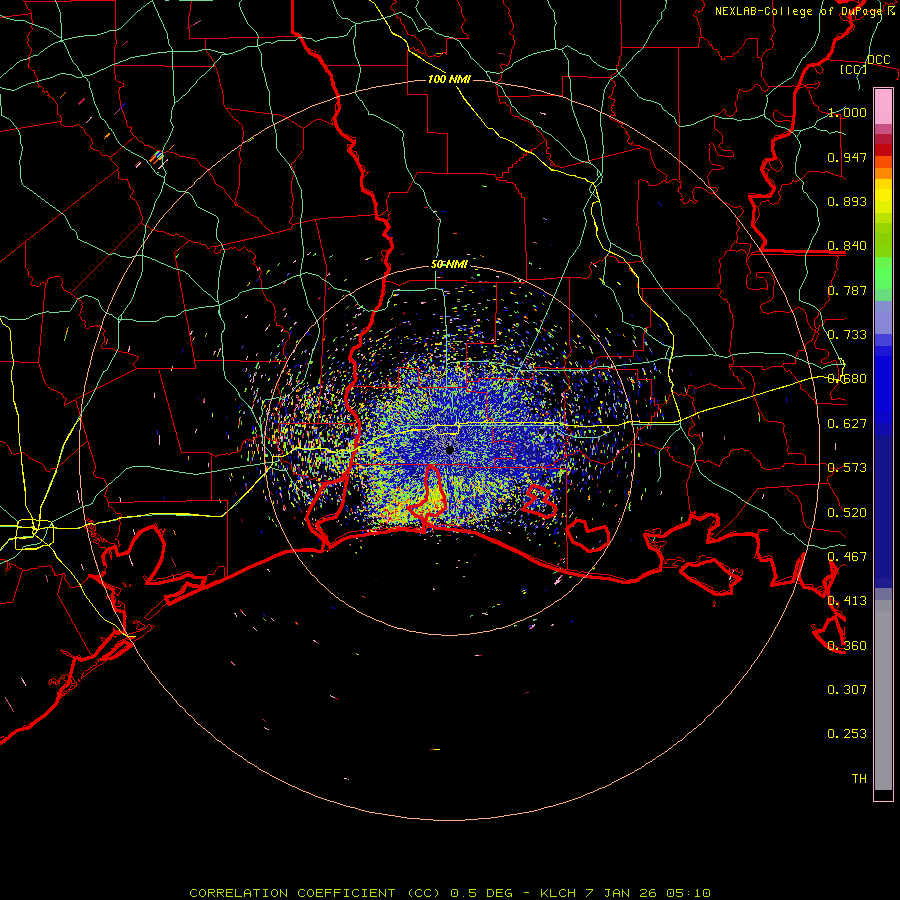Select the 0.680 scale value
Viewport: 900px width, 900px height.
point(847,379)
